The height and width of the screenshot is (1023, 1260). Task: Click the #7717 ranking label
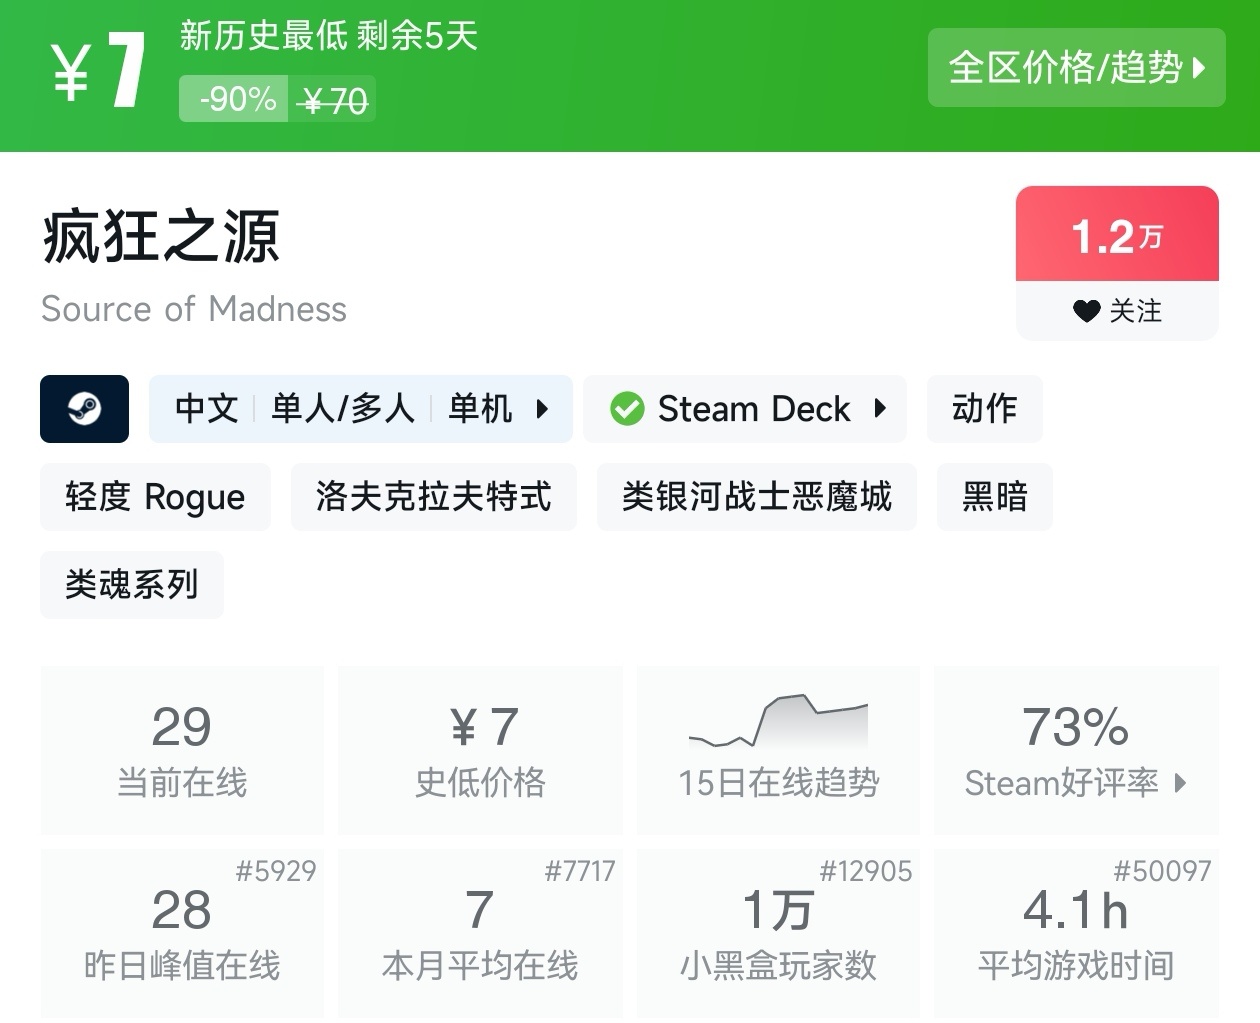[579, 871]
